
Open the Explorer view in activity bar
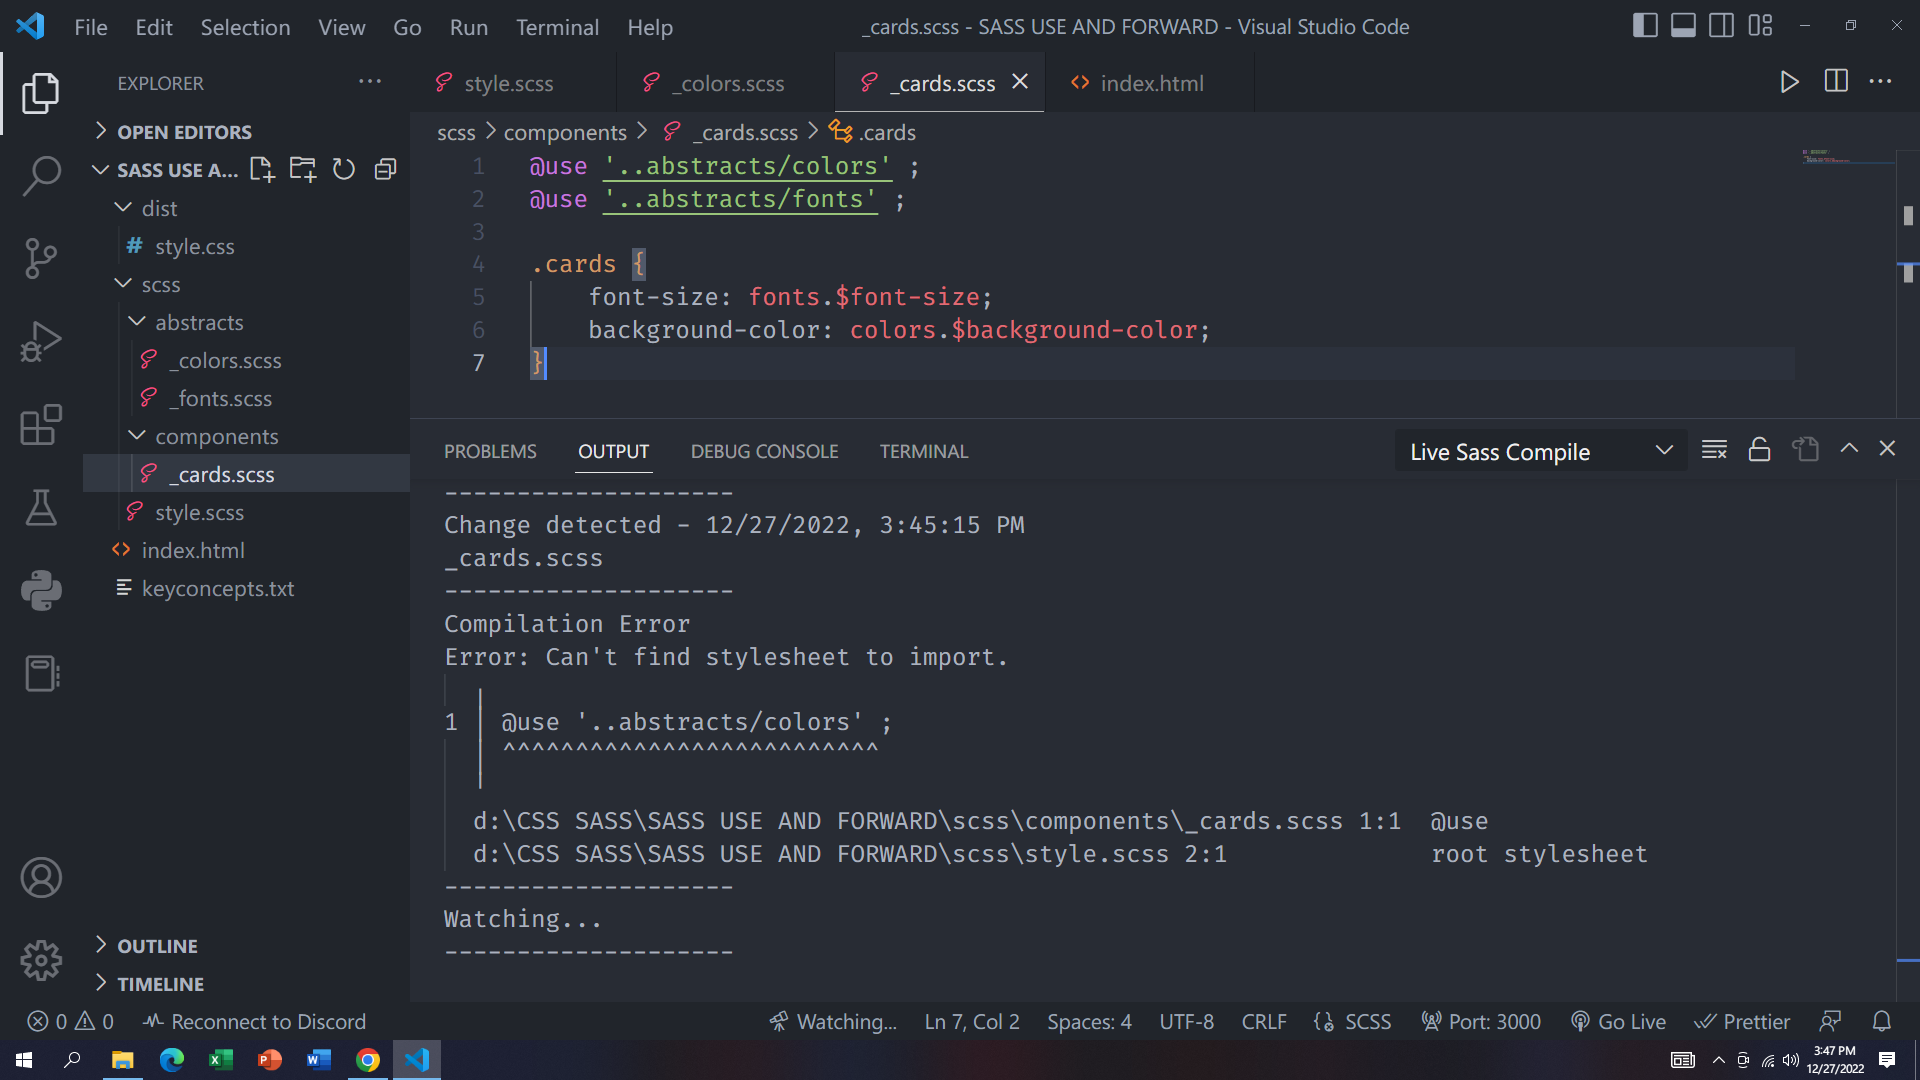pos(41,93)
